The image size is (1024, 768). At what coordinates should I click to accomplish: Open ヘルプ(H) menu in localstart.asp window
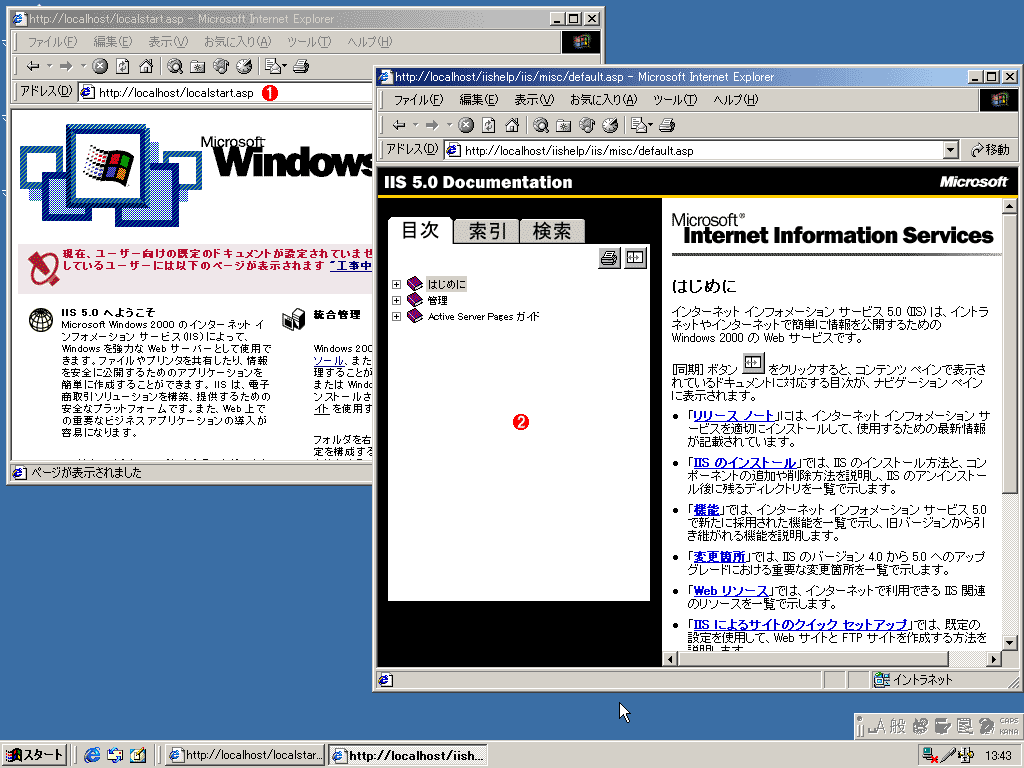coord(370,42)
